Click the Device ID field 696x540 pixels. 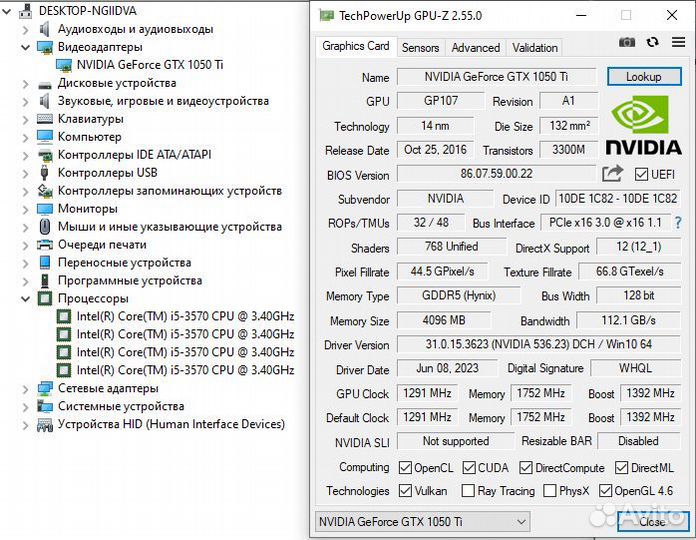coord(617,198)
